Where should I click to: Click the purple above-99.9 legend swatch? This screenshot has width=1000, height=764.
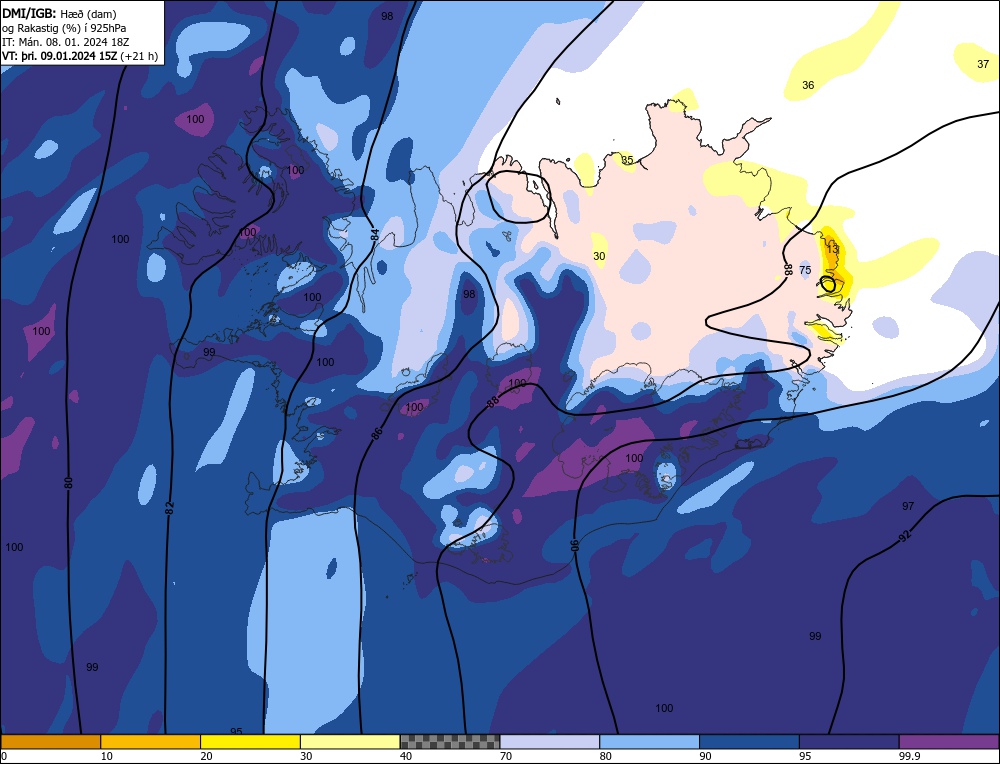pos(949,741)
